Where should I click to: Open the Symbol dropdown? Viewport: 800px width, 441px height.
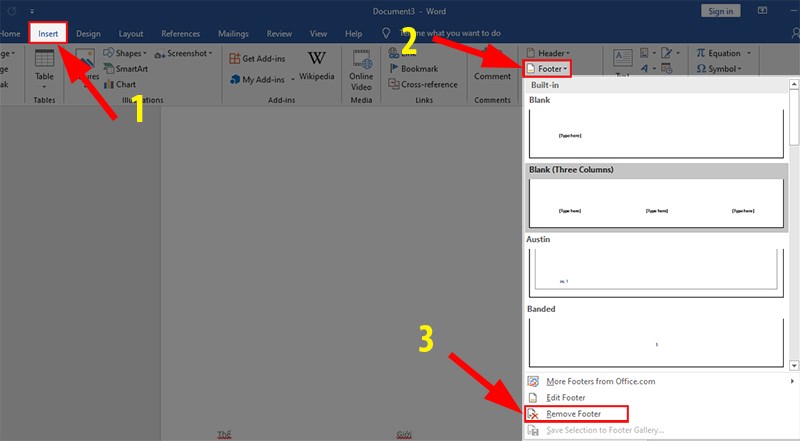[x=719, y=68]
